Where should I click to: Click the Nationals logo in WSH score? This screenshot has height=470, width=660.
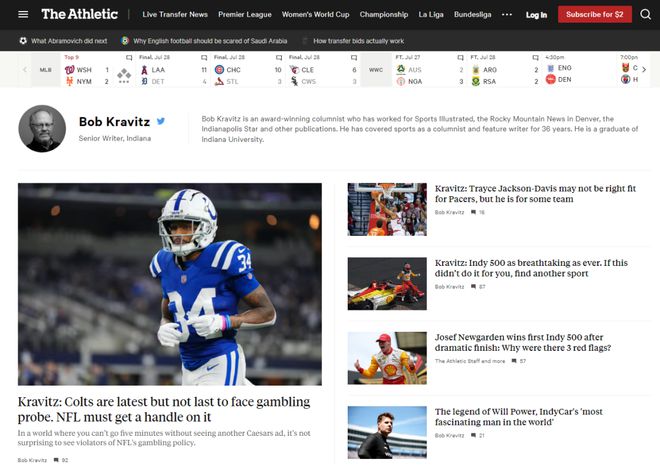coord(69,70)
